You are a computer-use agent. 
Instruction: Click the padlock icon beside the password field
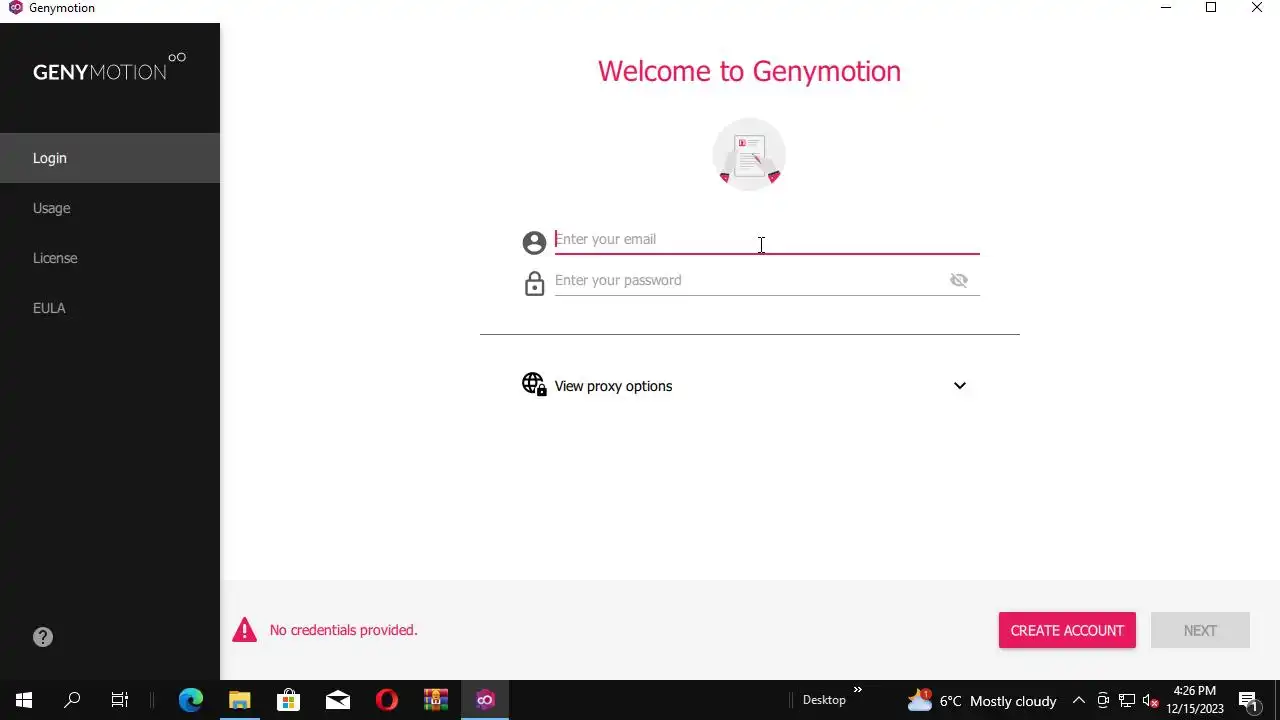(534, 283)
